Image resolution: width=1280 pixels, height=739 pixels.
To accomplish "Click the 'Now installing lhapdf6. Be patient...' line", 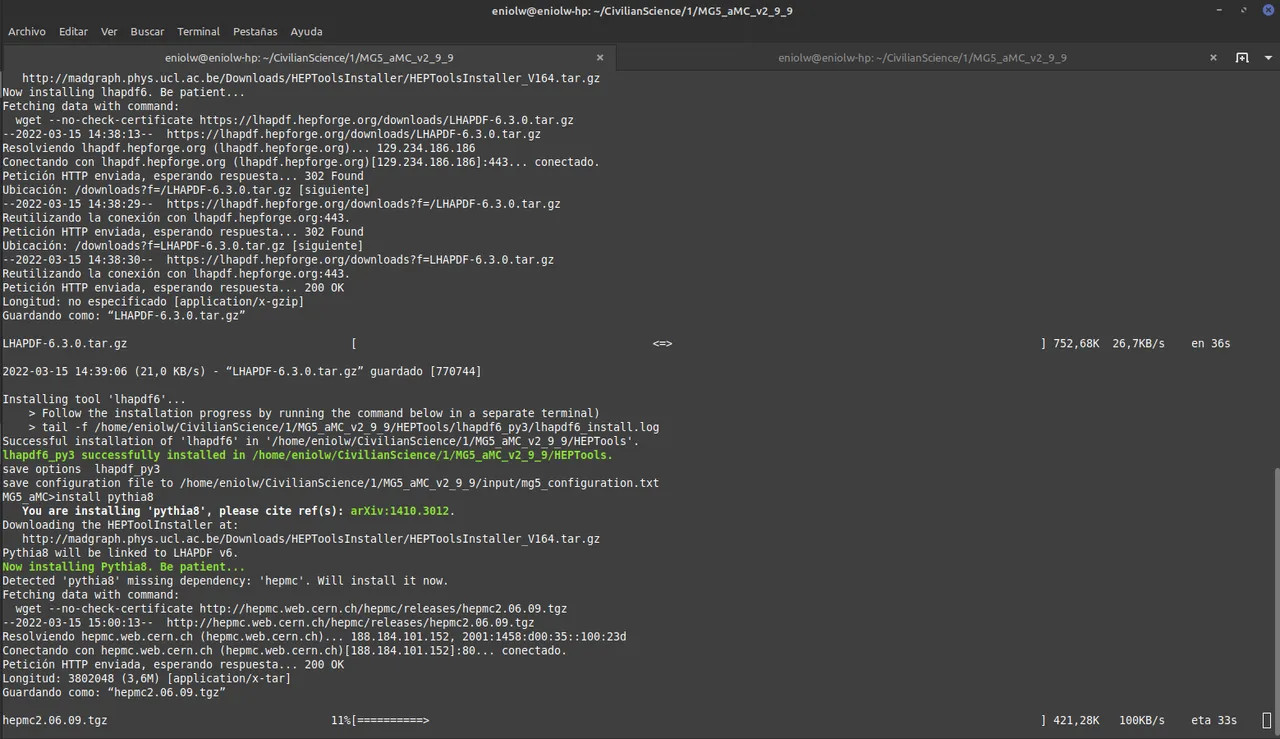I will point(123,92).
